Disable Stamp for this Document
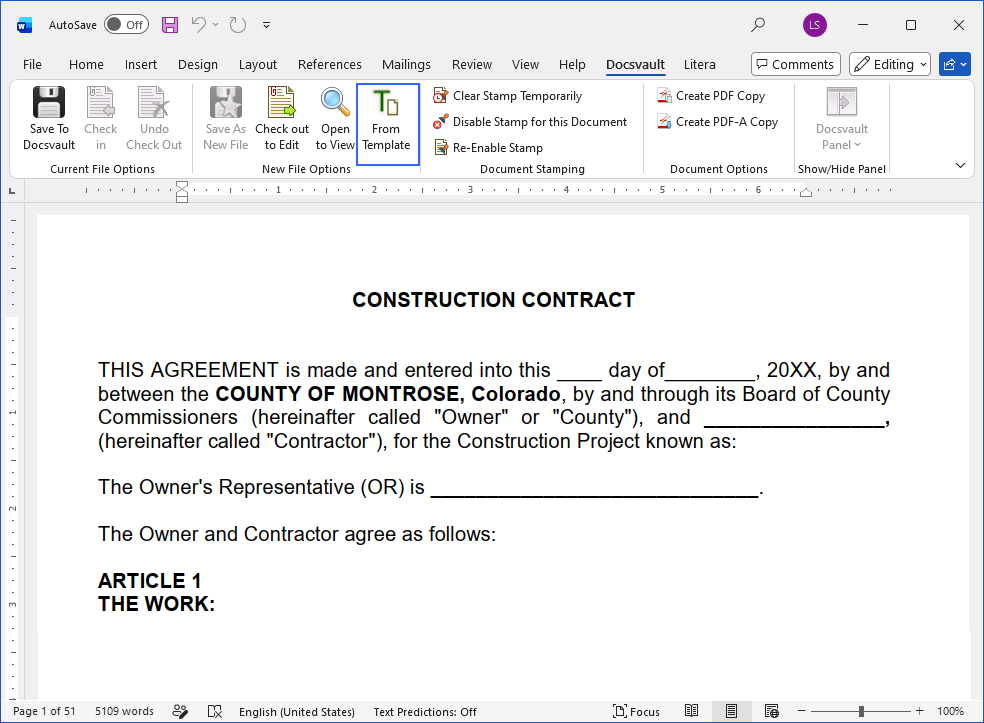Viewport: 984px width, 723px height. (530, 122)
